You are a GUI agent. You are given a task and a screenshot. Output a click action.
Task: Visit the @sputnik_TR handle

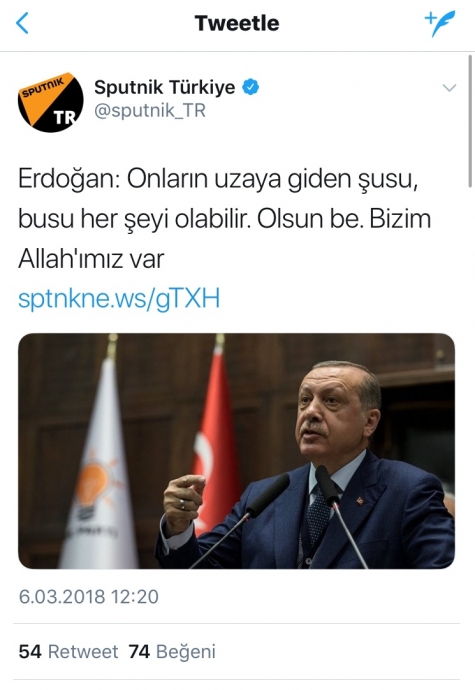(x=150, y=110)
